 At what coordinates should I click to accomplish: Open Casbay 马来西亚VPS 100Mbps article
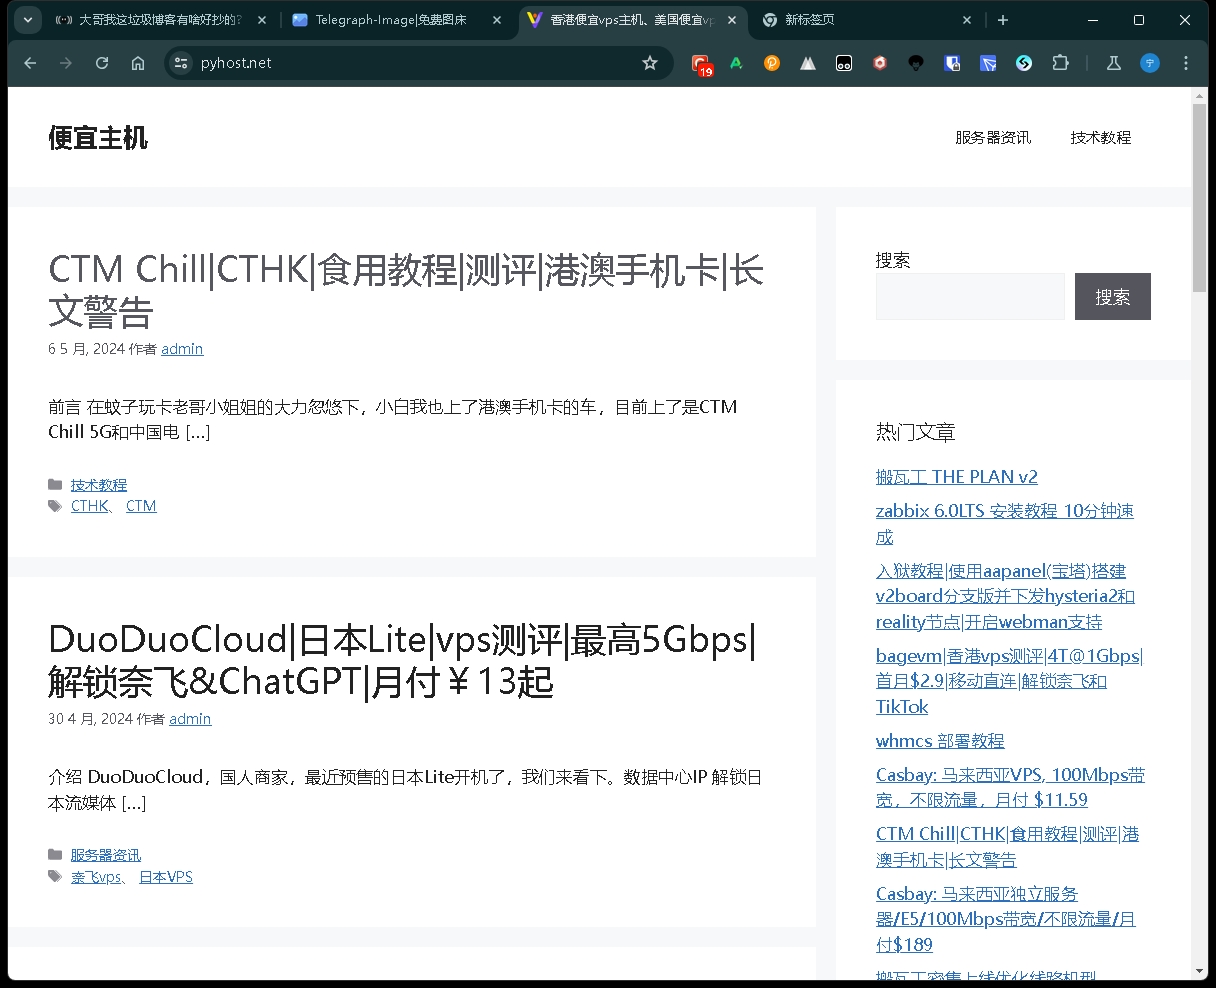1010,787
